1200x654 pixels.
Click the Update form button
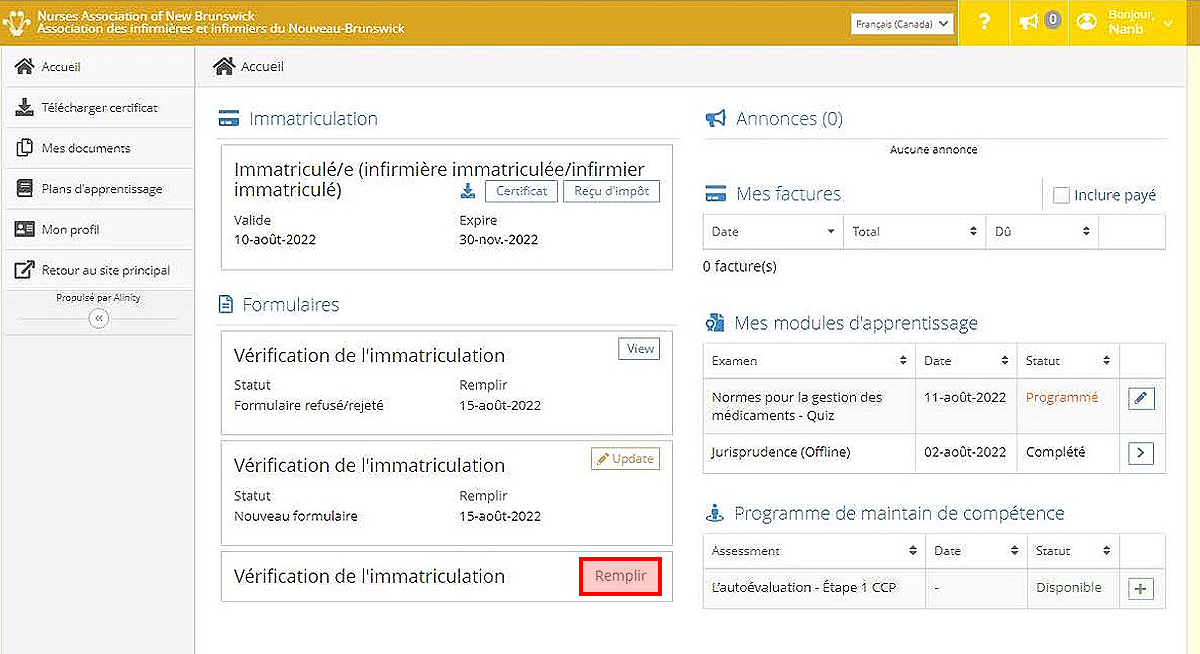pyautogui.click(x=625, y=459)
